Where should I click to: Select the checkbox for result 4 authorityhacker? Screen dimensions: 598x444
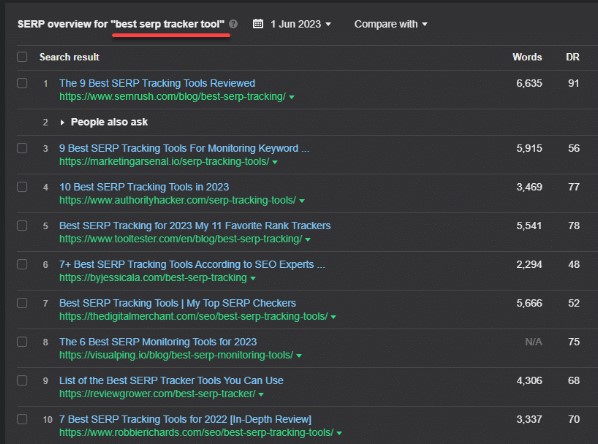click(22, 187)
